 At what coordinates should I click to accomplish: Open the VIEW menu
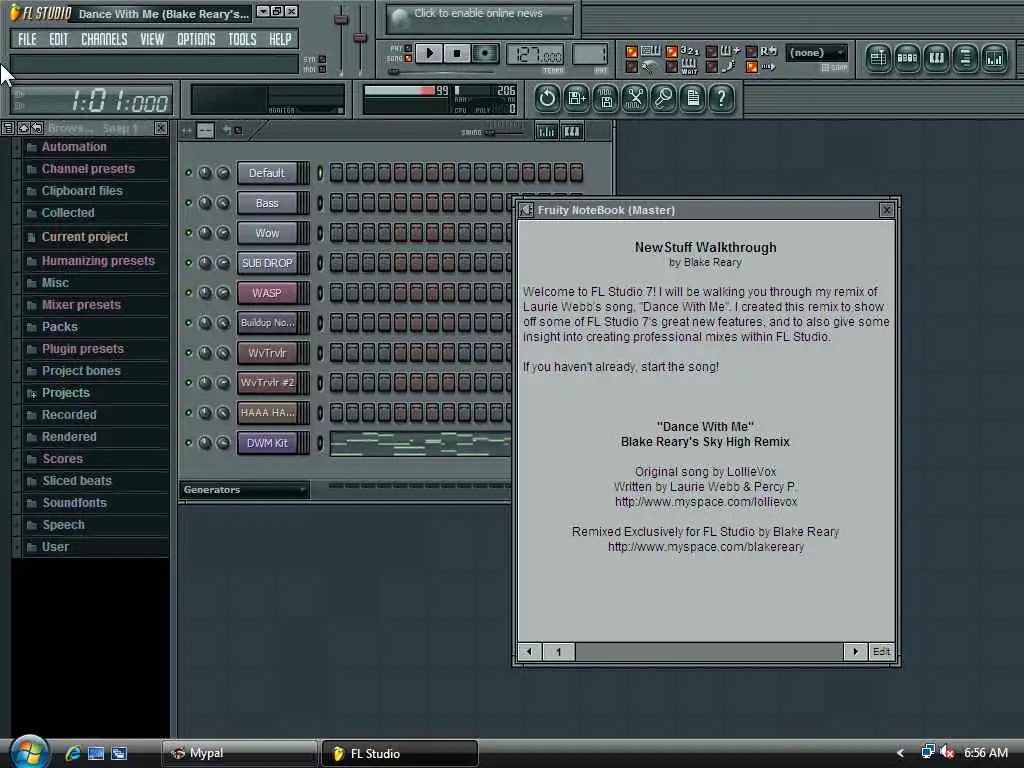click(152, 39)
